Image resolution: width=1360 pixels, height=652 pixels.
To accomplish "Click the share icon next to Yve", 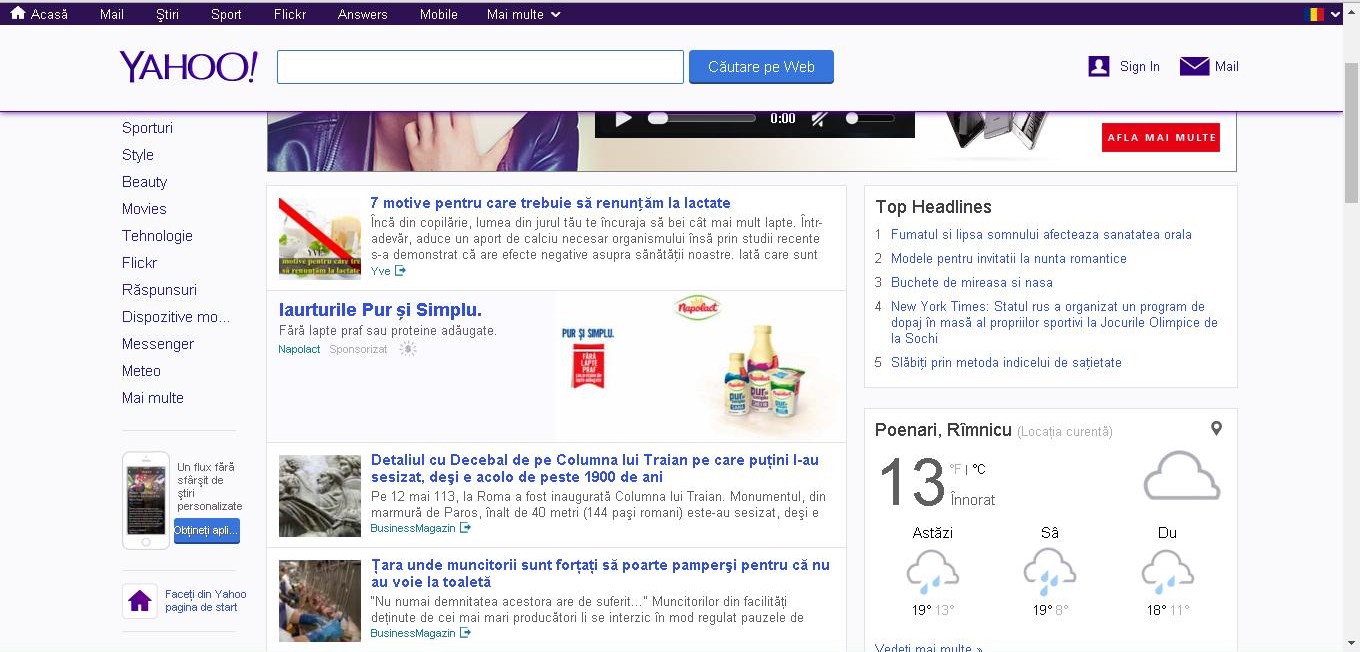I will (x=400, y=271).
